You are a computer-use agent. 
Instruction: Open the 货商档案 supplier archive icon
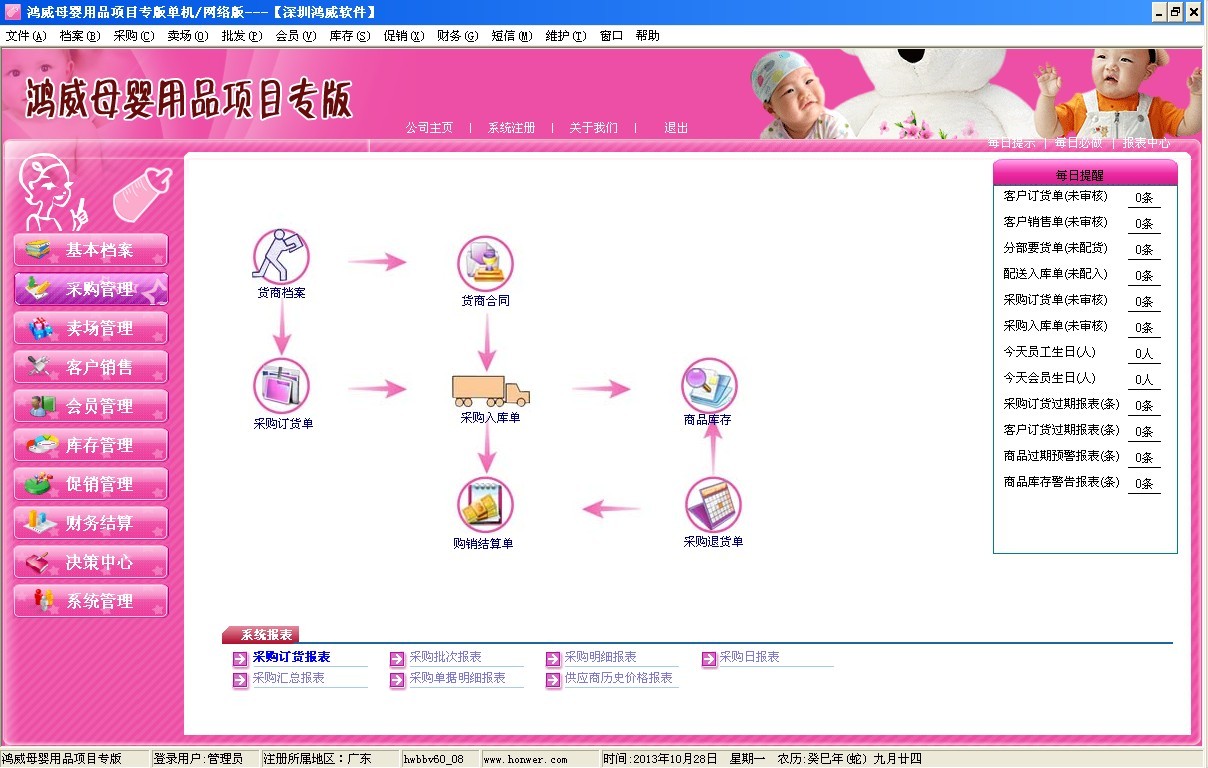281,257
